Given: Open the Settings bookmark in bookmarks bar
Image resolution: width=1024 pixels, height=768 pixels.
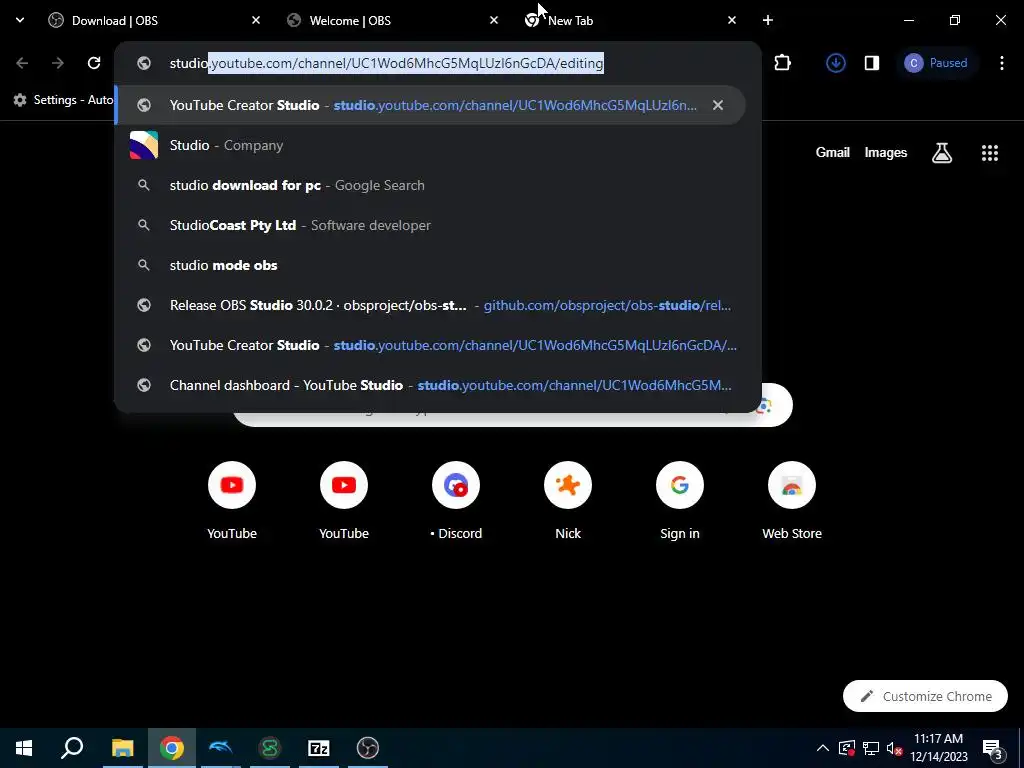Looking at the screenshot, I should pos(63,100).
